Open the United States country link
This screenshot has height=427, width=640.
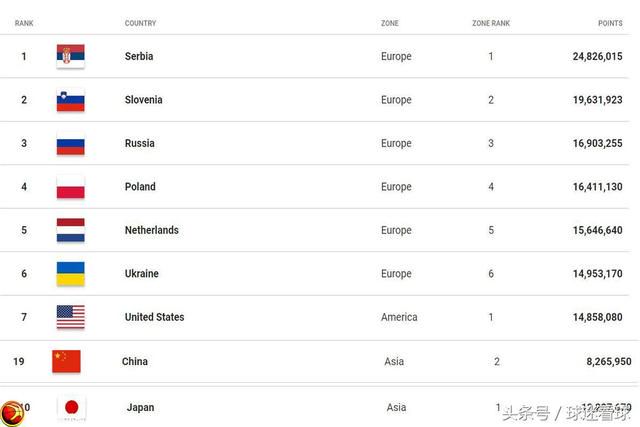tap(155, 317)
